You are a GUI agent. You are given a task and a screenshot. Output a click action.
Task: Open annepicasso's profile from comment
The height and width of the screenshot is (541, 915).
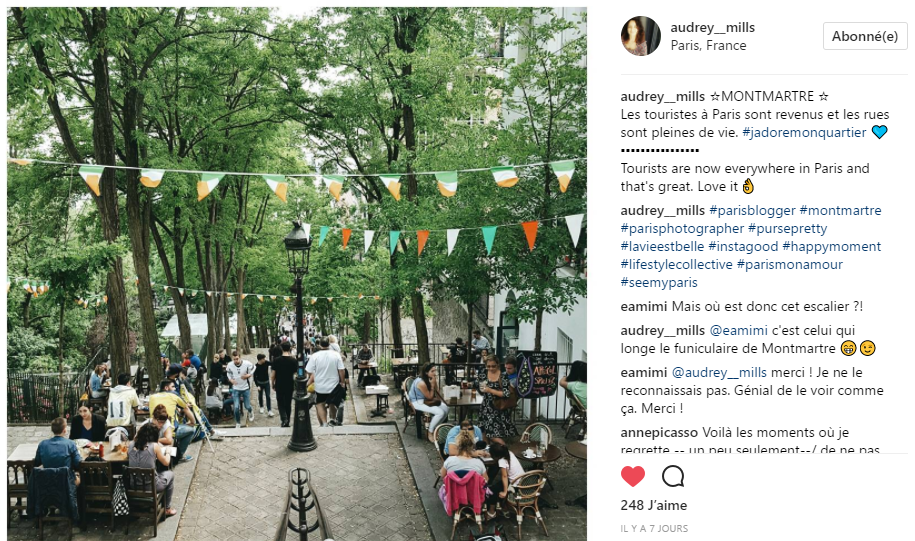tap(659, 433)
